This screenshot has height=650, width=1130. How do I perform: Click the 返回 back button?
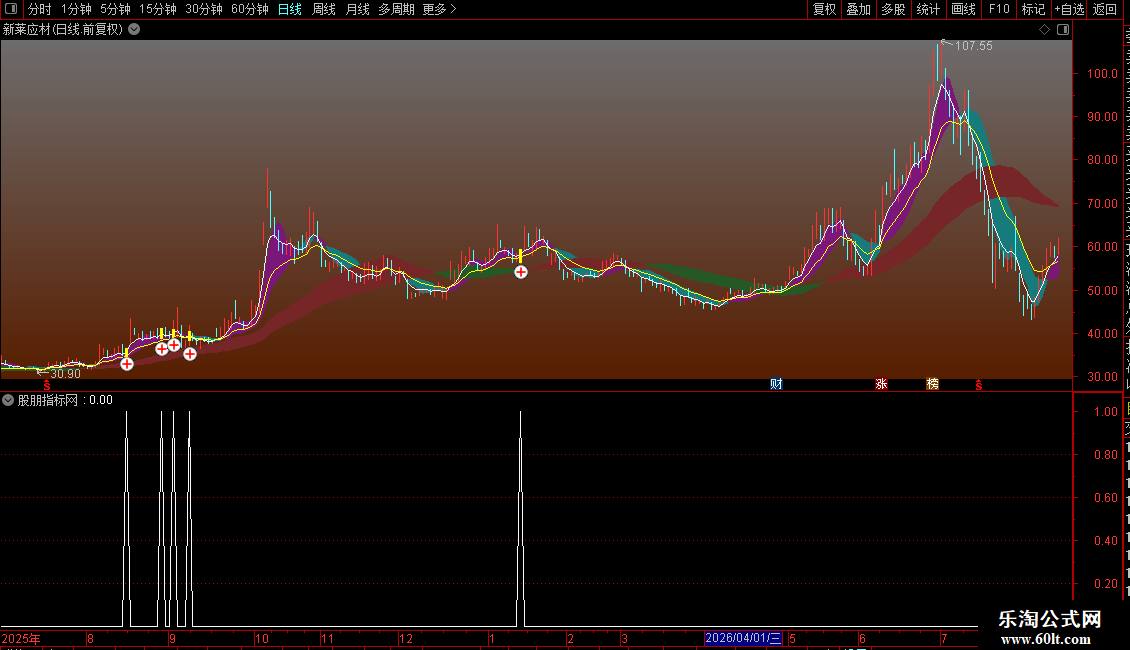coord(1105,9)
